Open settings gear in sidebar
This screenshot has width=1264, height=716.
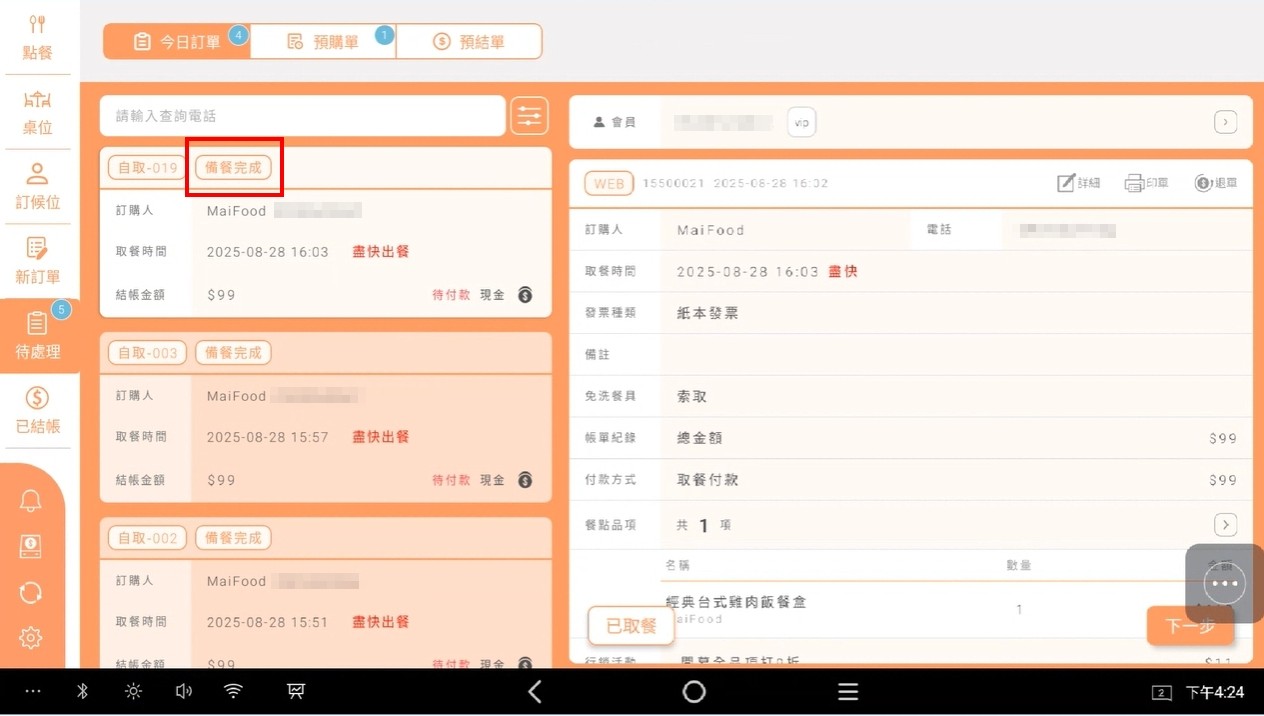tap(31, 637)
